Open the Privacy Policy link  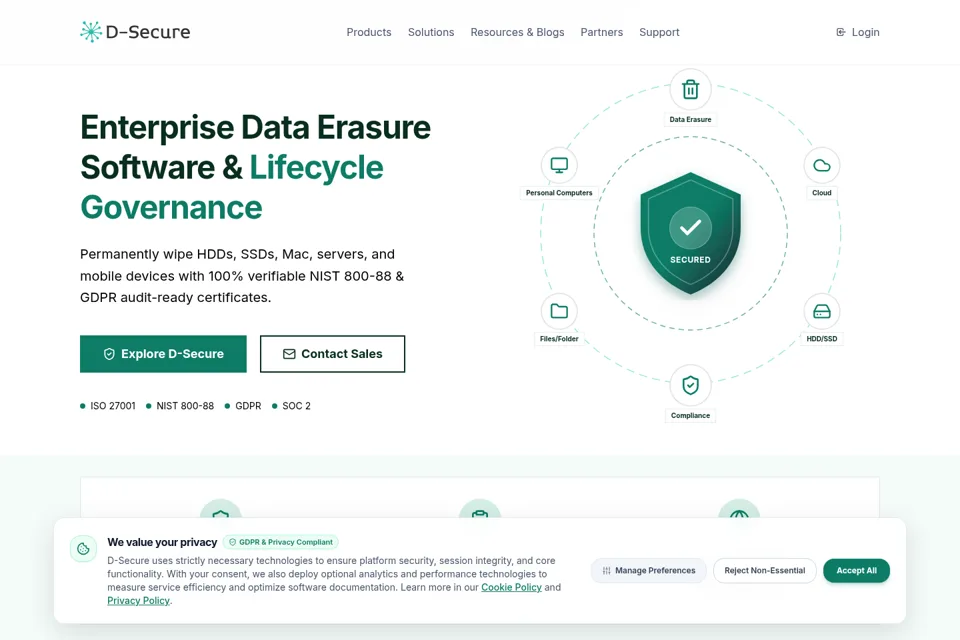click(138, 601)
